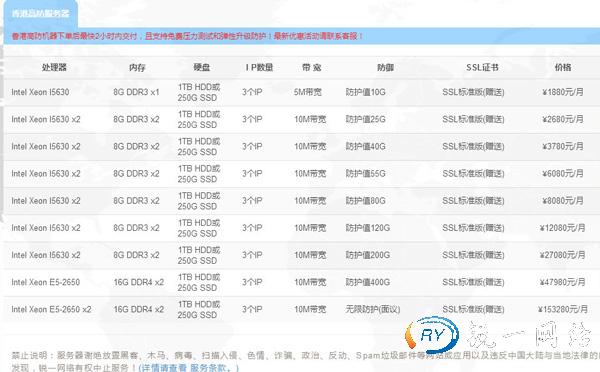600x372 pixels.
Task: Select the ¥6080元/月 price cell
Action: point(563,173)
